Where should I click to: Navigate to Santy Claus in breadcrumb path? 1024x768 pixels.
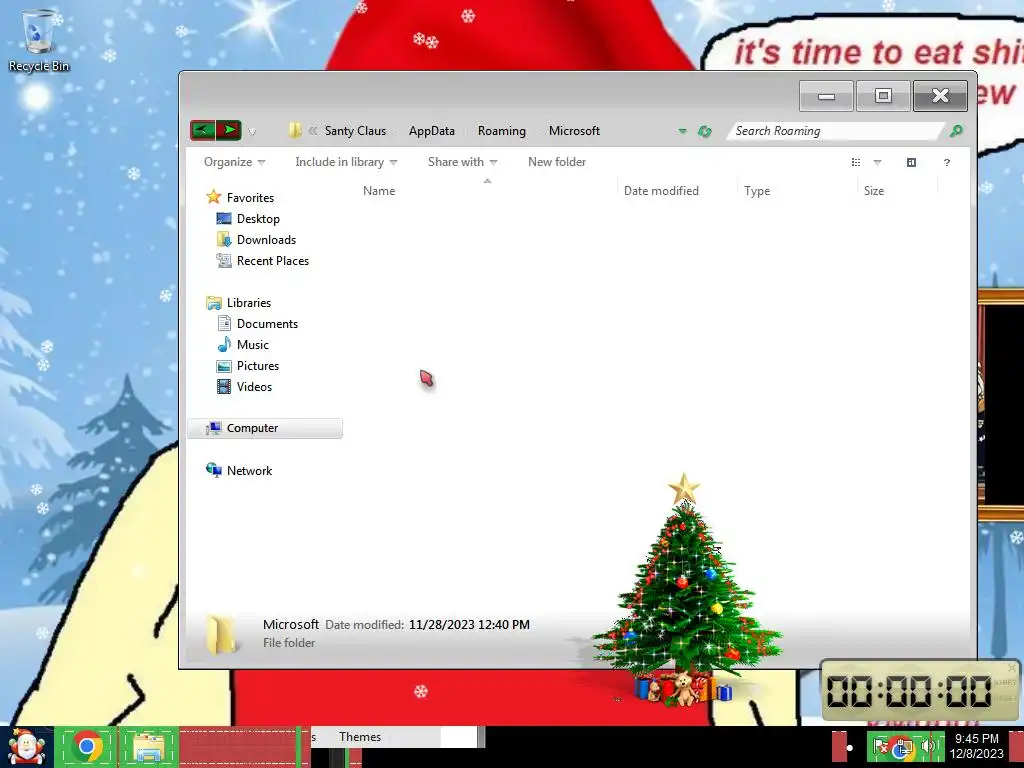(355, 131)
